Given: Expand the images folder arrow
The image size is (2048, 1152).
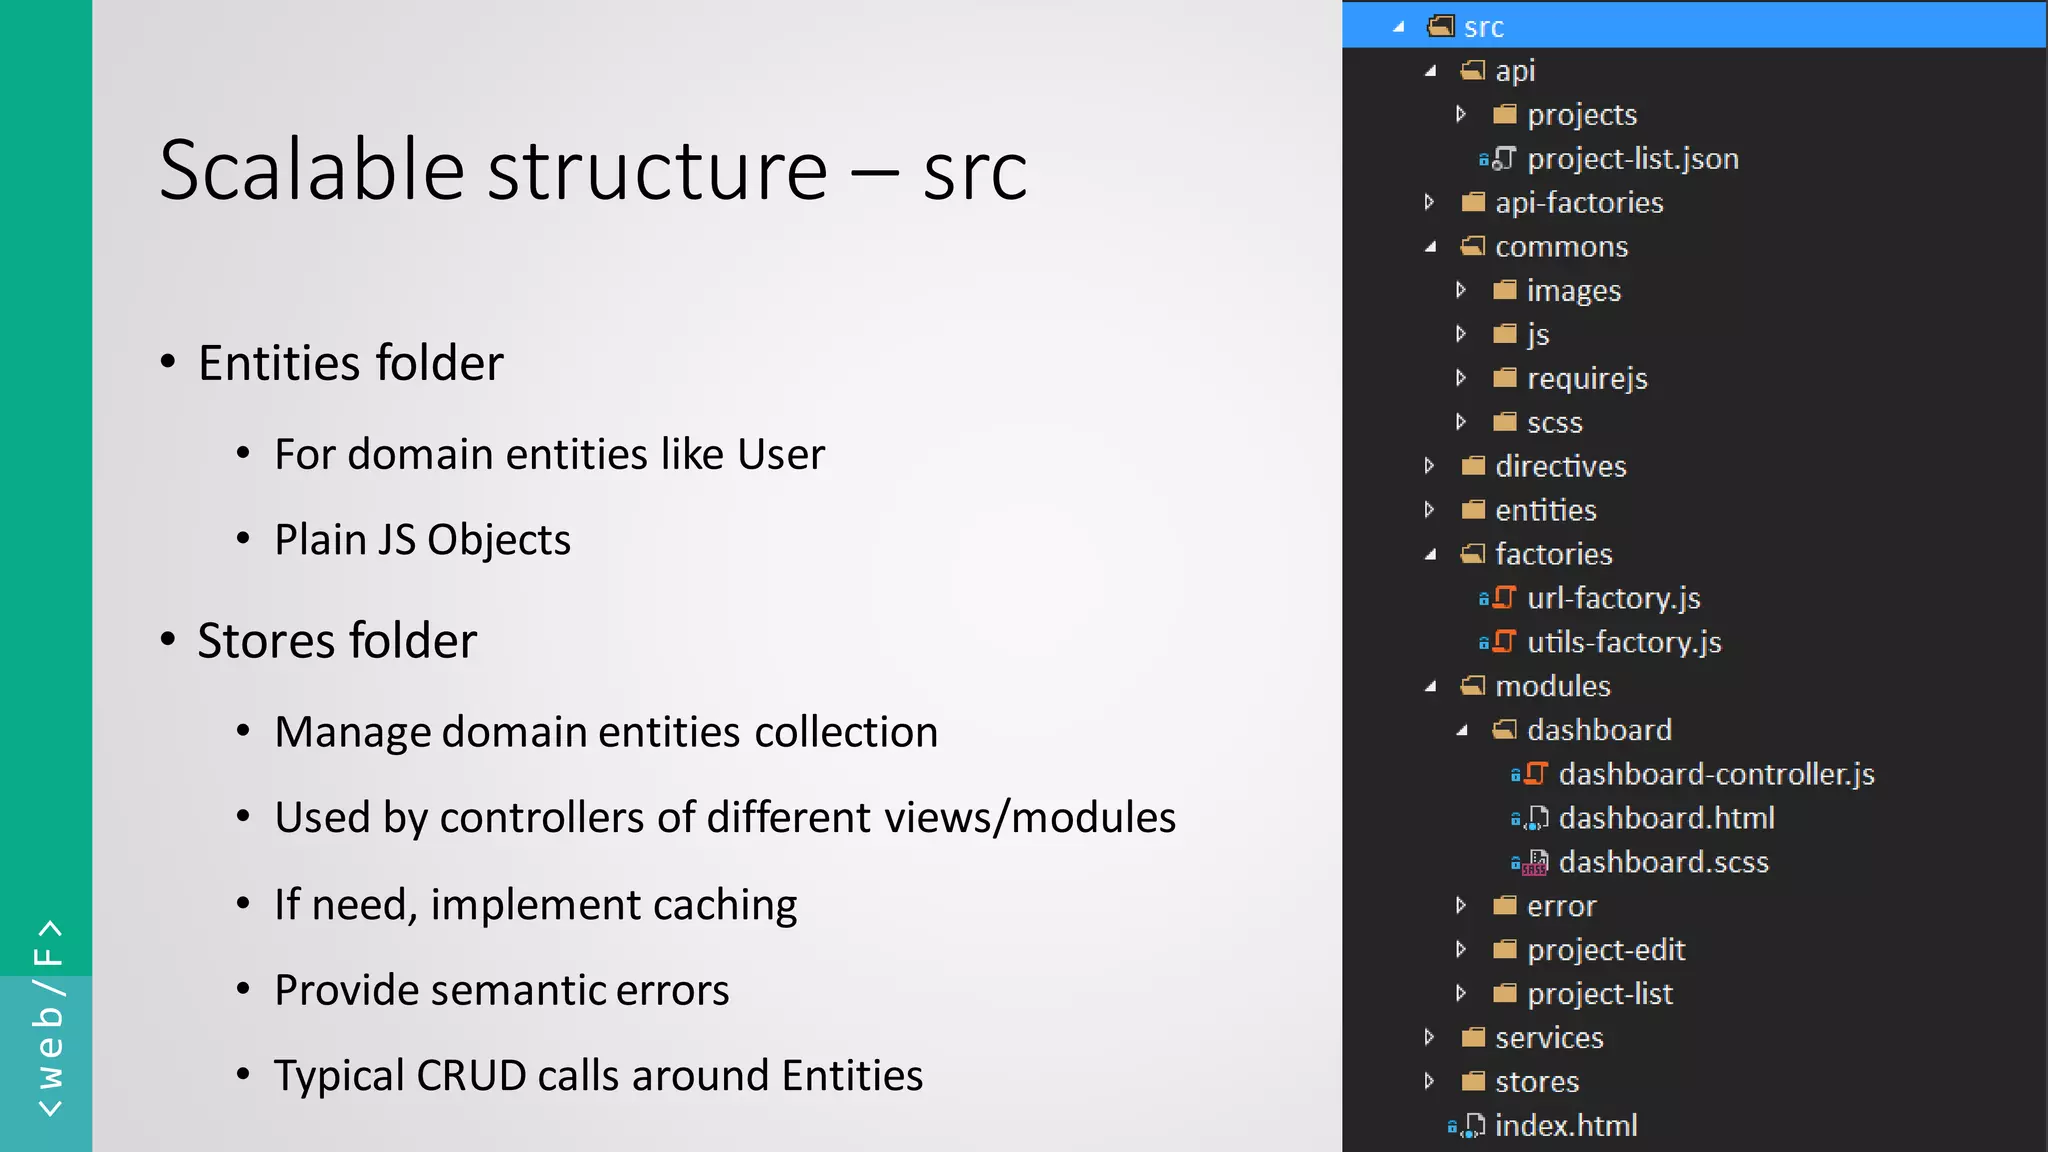Looking at the screenshot, I should (1461, 290).
